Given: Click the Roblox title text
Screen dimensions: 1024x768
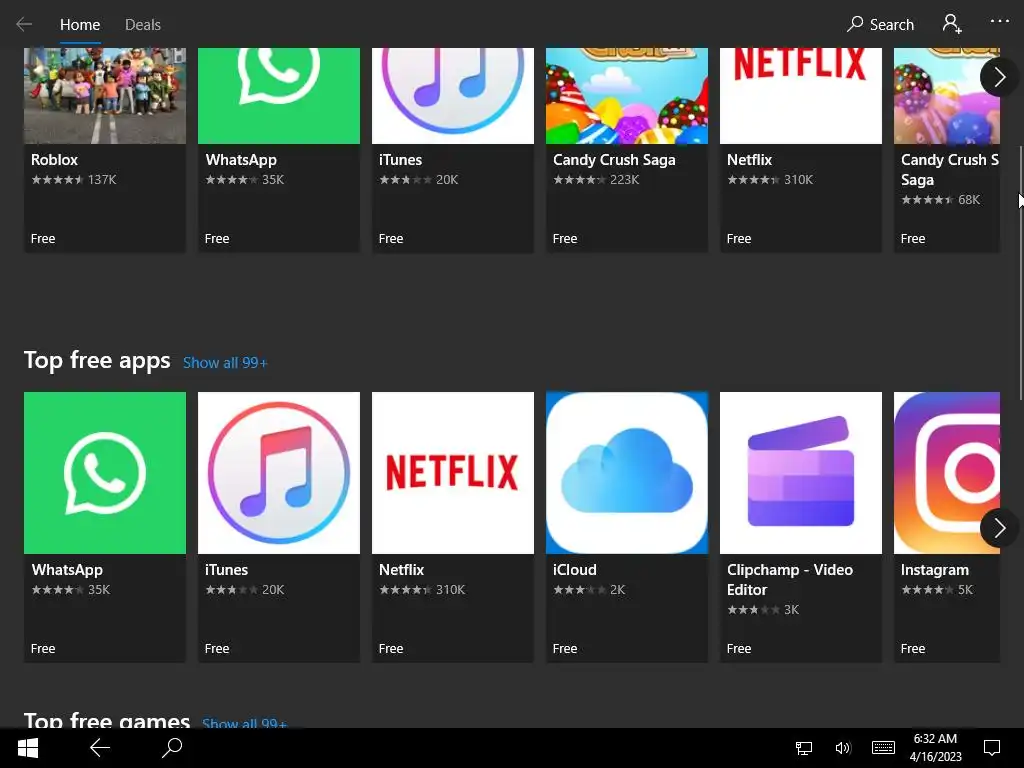Looking at the screenshot, I should click(x=54, y=160).
